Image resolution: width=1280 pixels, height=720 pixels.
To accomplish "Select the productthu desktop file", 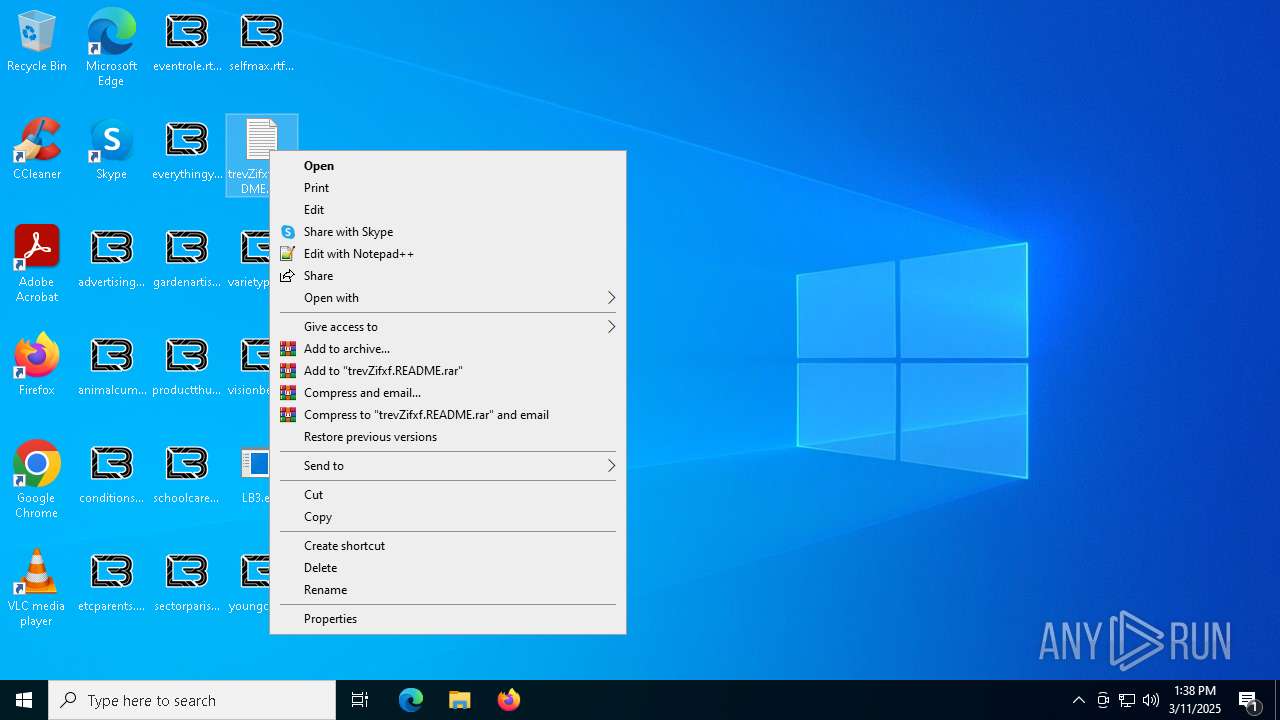I will click(x=187, y=366).
